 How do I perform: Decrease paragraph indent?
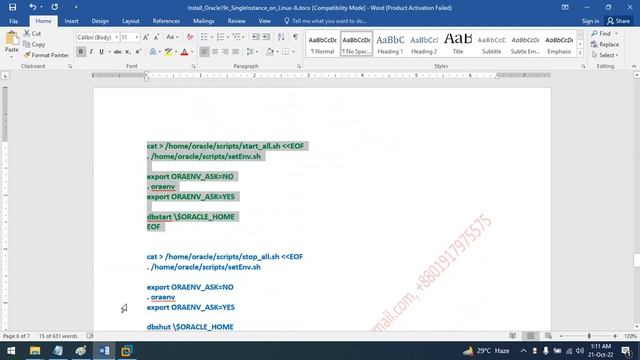click(256, 37)
